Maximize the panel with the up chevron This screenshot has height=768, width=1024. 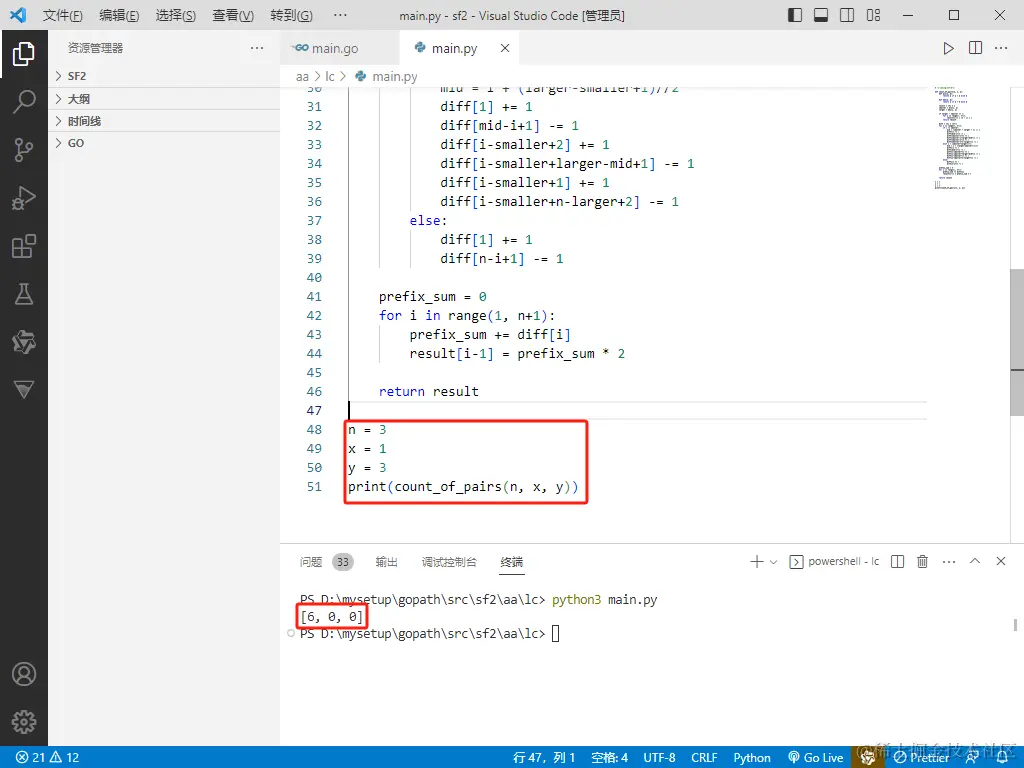point(975,561)
